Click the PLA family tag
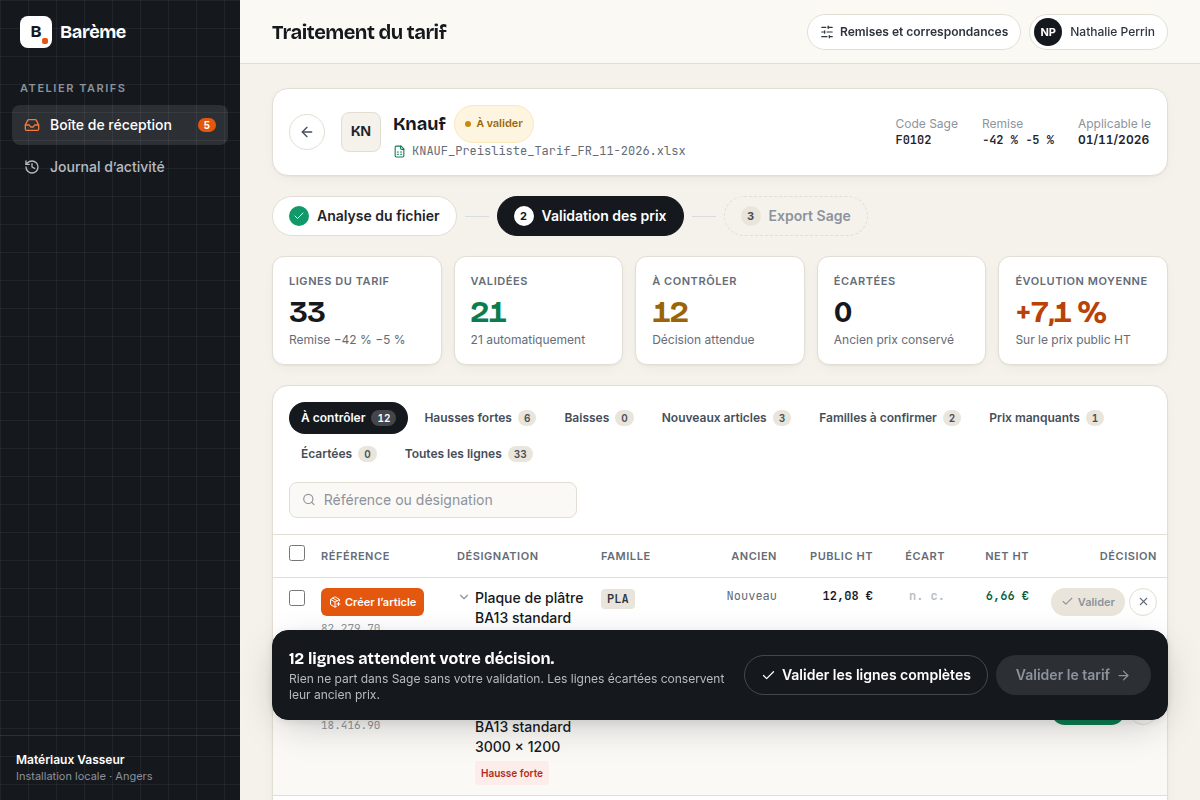 point(618,599)
